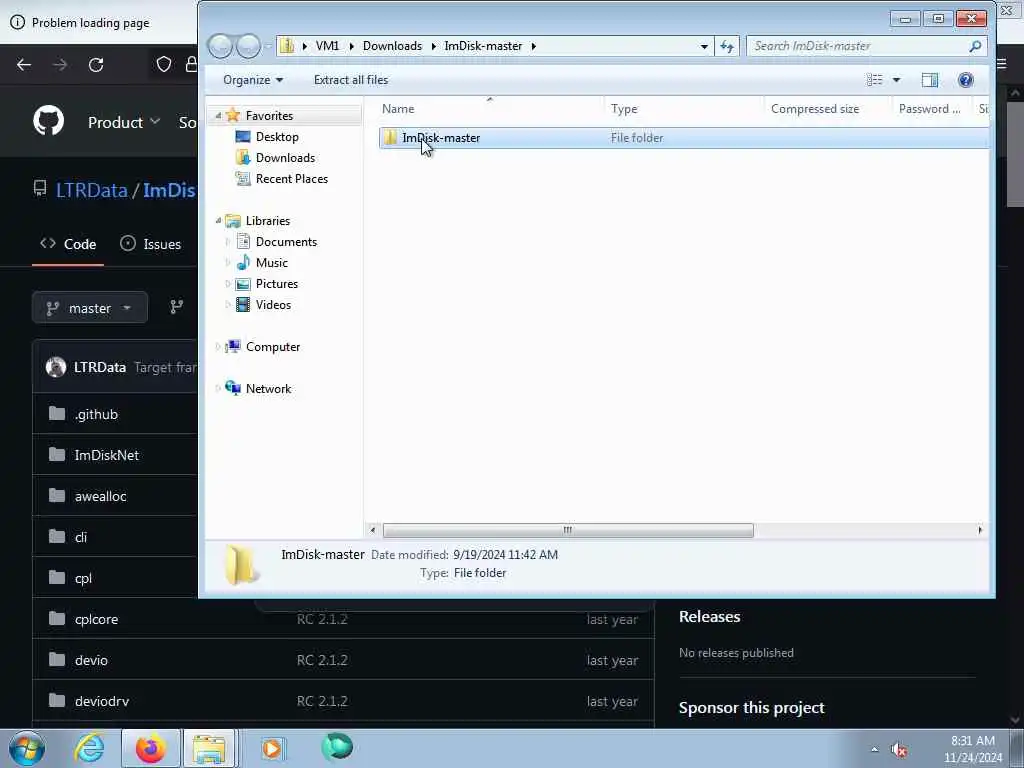This screenshot has width=1024, height=768.
Task: Select Documents library
Action: 286,242
